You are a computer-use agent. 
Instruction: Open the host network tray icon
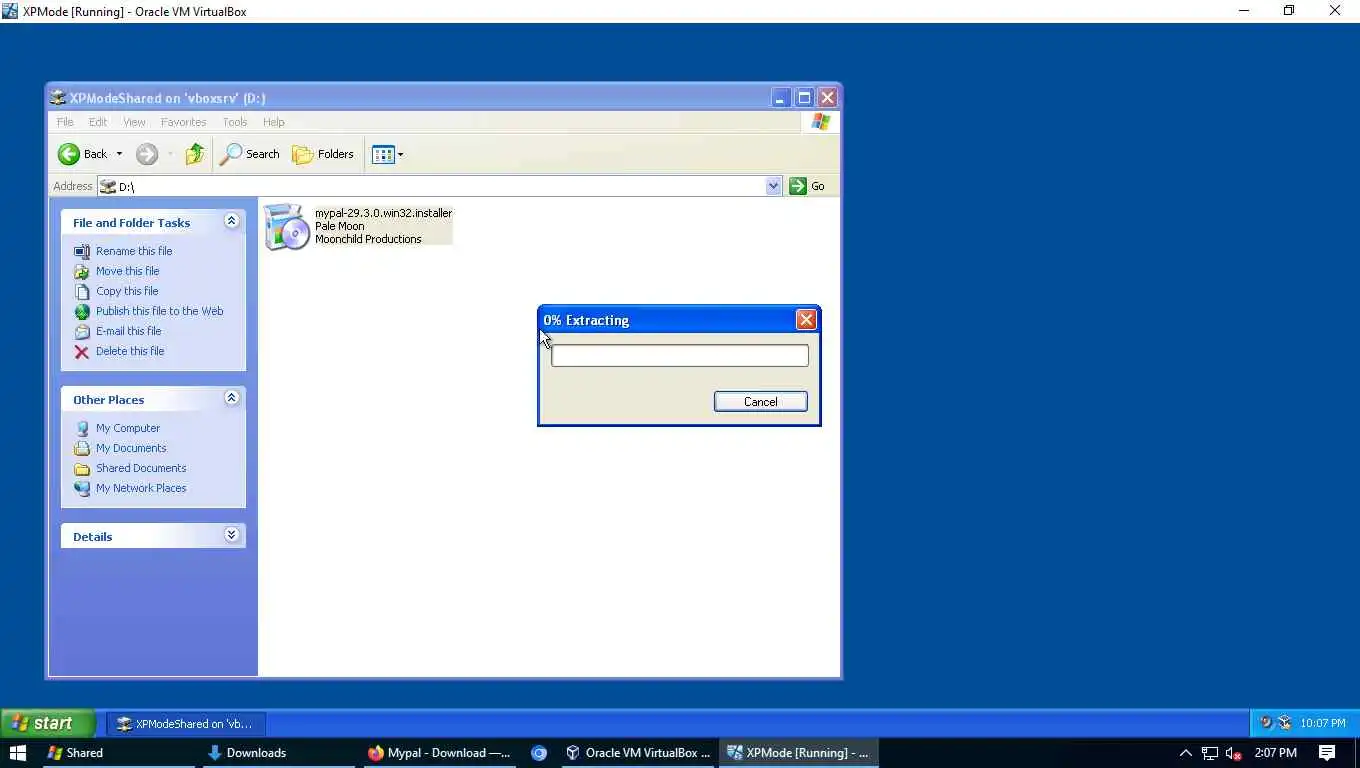click(1210, 753)
